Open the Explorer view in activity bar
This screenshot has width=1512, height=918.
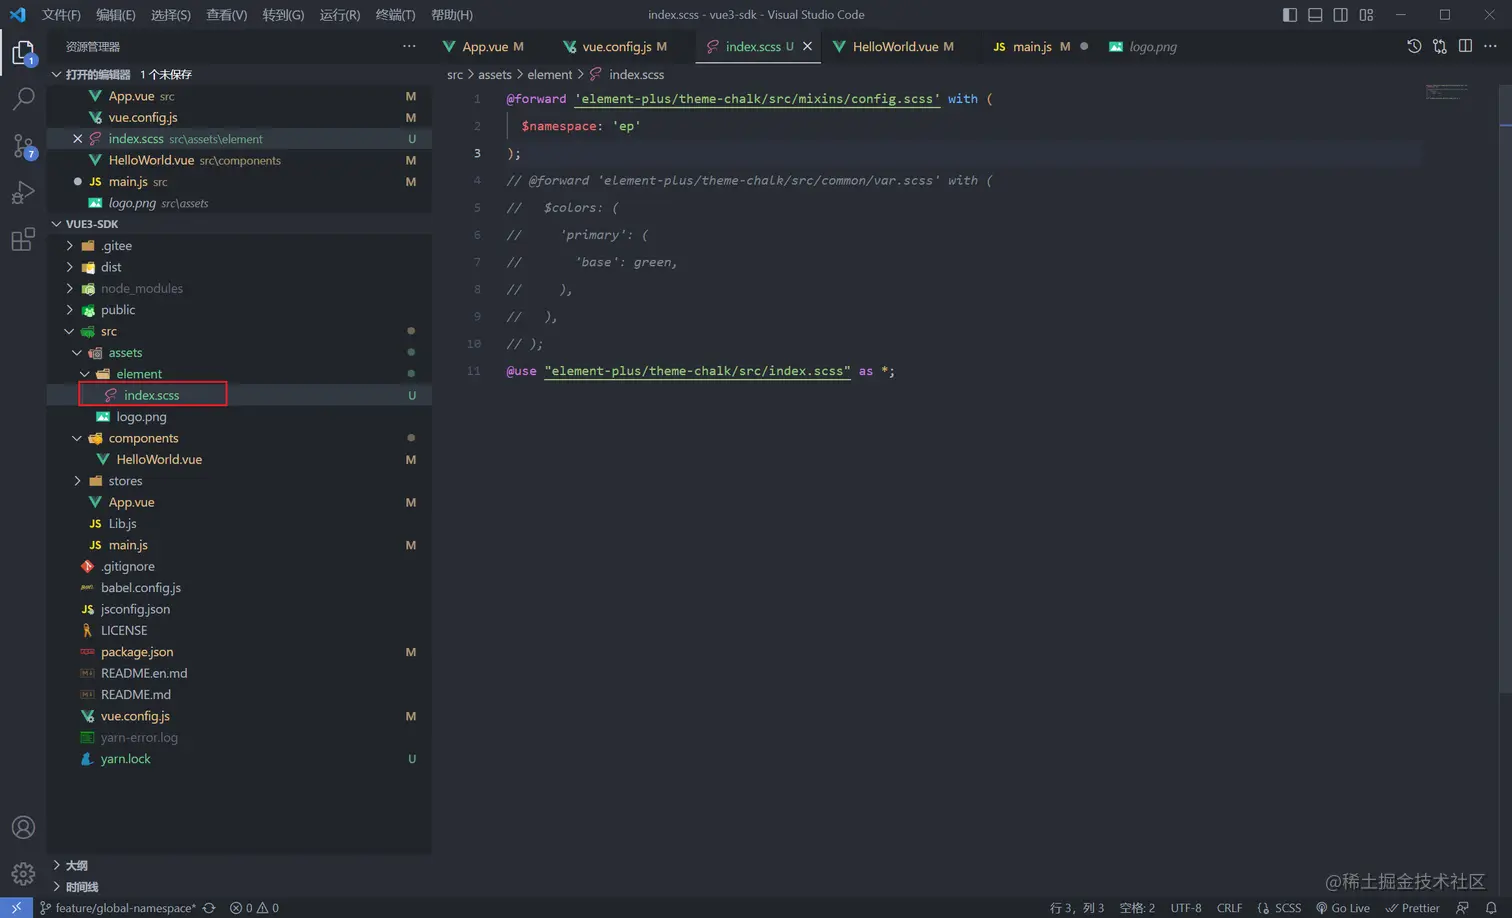point(23,52)
